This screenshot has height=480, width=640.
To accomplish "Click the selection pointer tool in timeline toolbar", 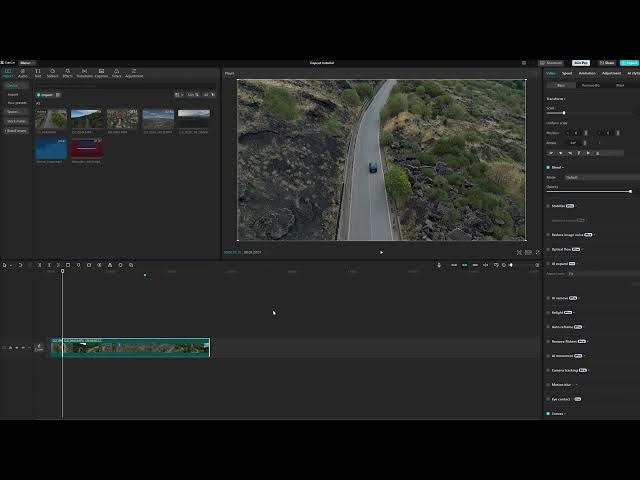I will [x=4, y=265].
